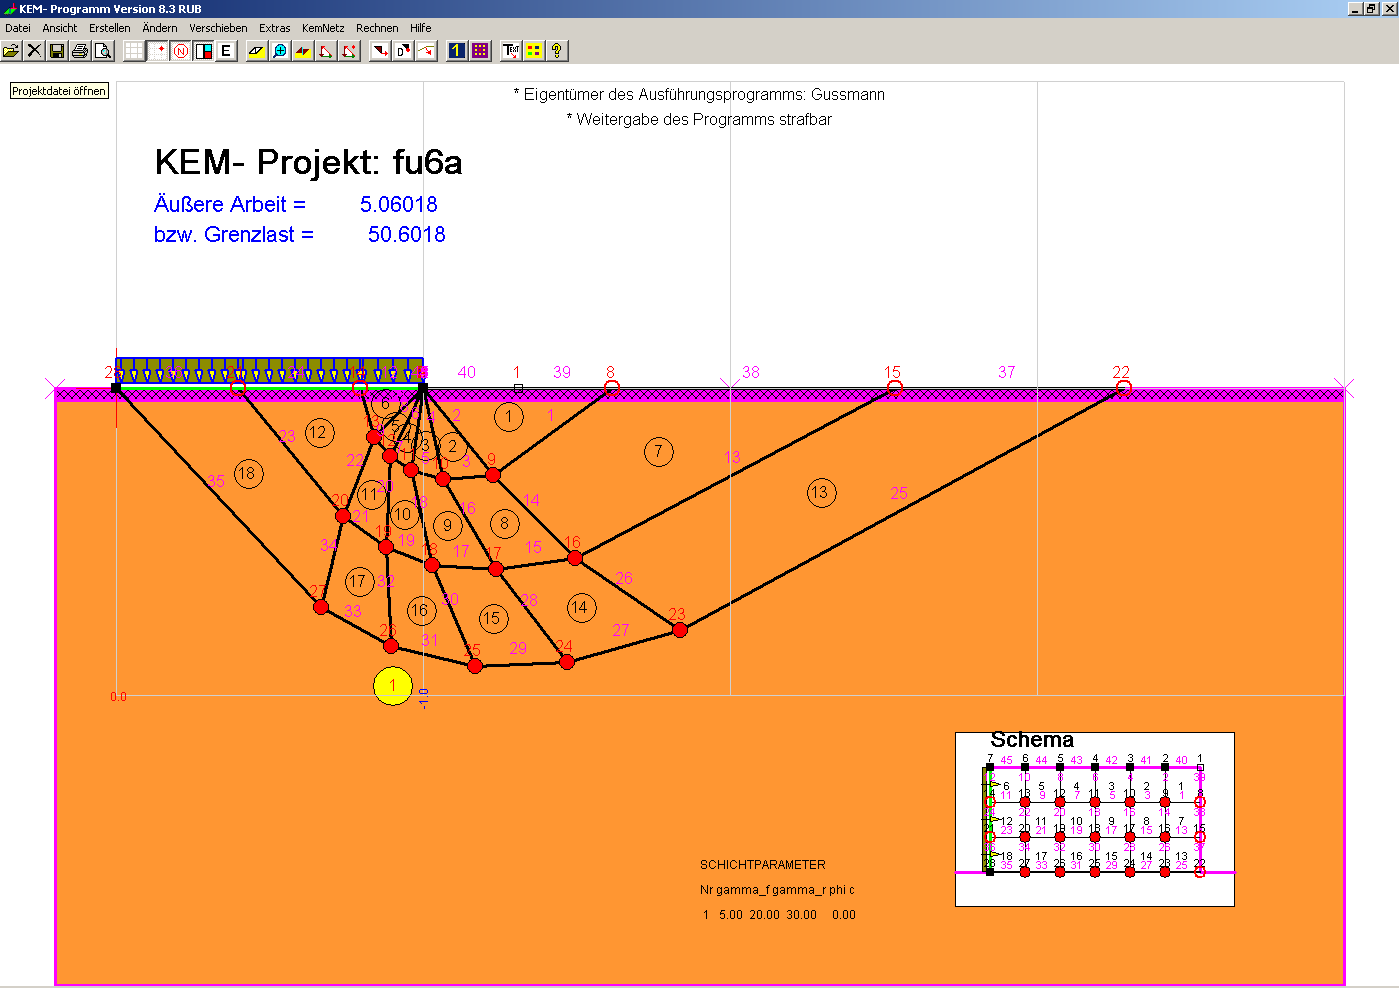
Task: Toggle the colored panels fill icon
Action: click(x=203, y=50)
